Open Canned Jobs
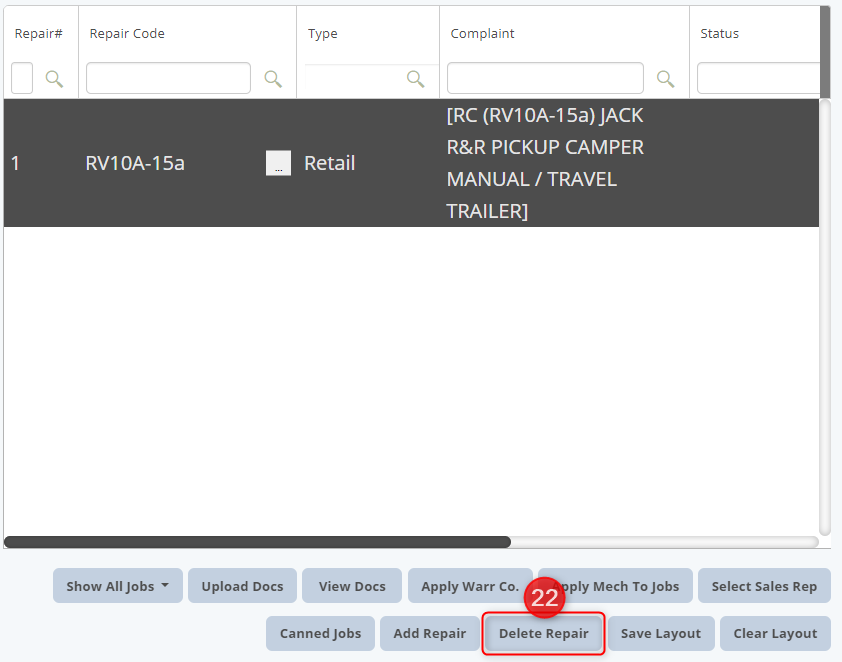This screenshot has height=662, width=842. [x=320, y=634]
